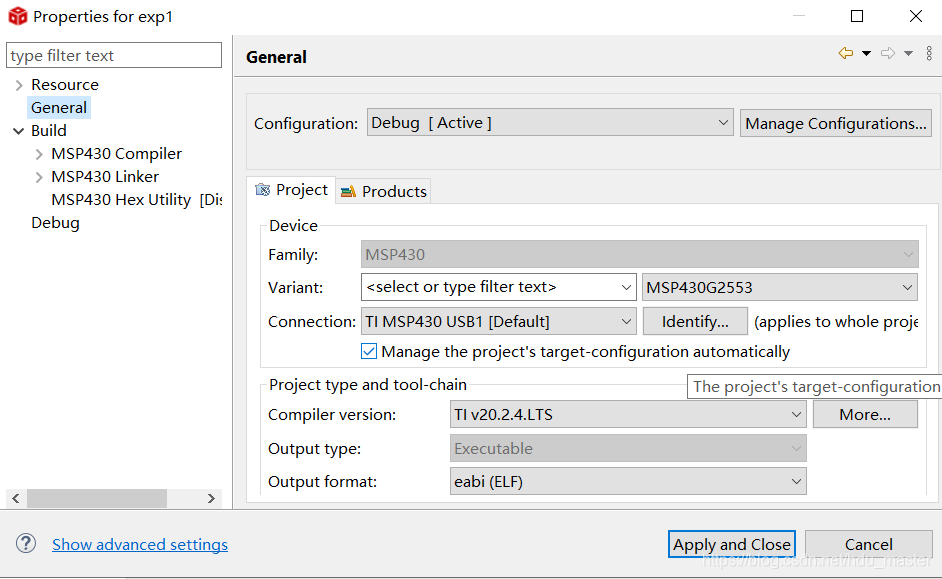The height and width of the screenshot is (579, 942).
Task: Select MSP430 Compiler tree item
Action: [x=117, y=154]
